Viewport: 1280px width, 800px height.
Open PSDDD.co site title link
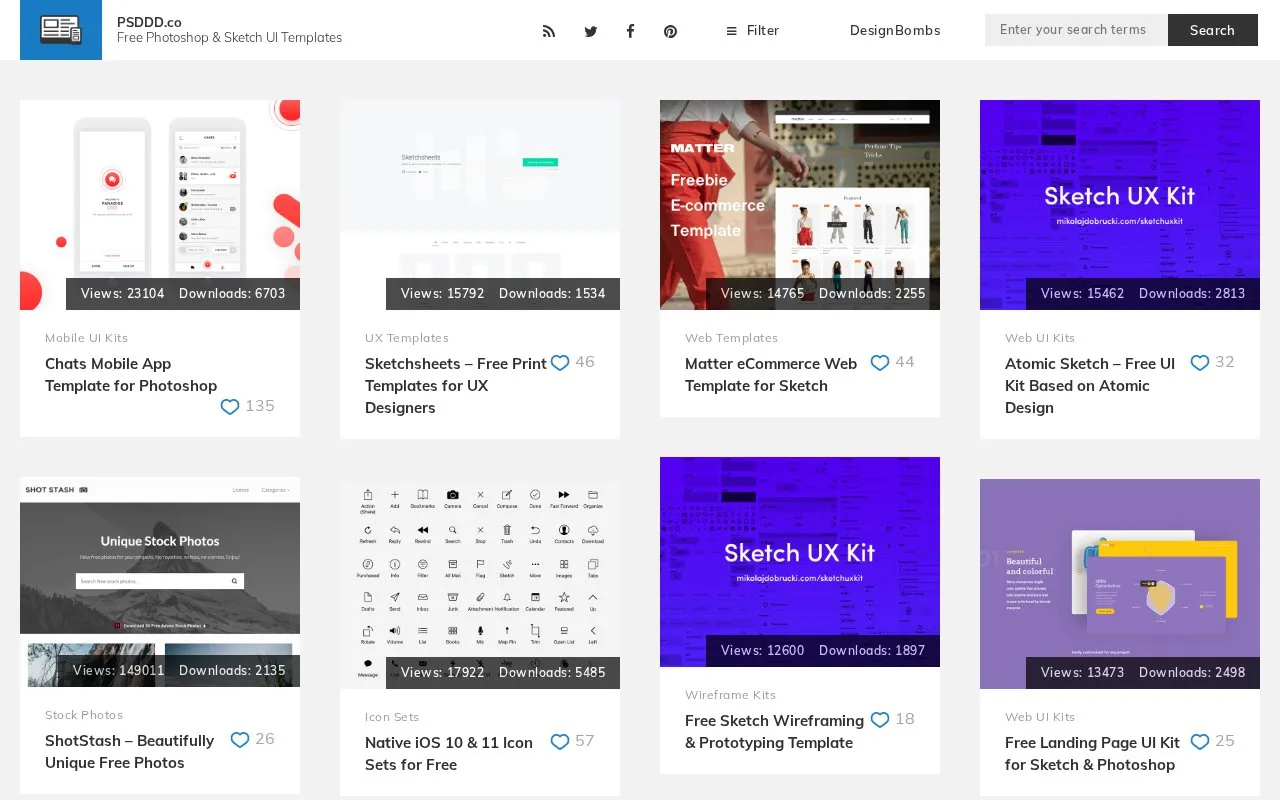(x=149, y=22)
